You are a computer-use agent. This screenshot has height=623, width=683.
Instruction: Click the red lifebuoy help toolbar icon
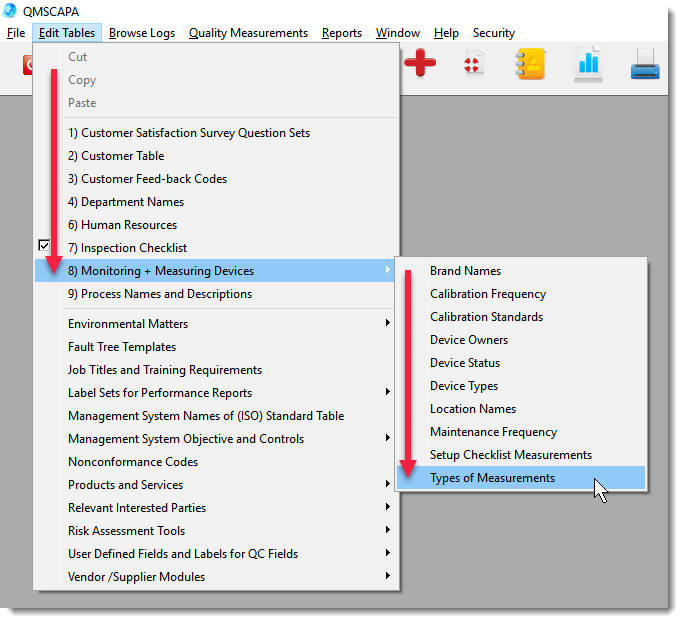click(473, 65)
